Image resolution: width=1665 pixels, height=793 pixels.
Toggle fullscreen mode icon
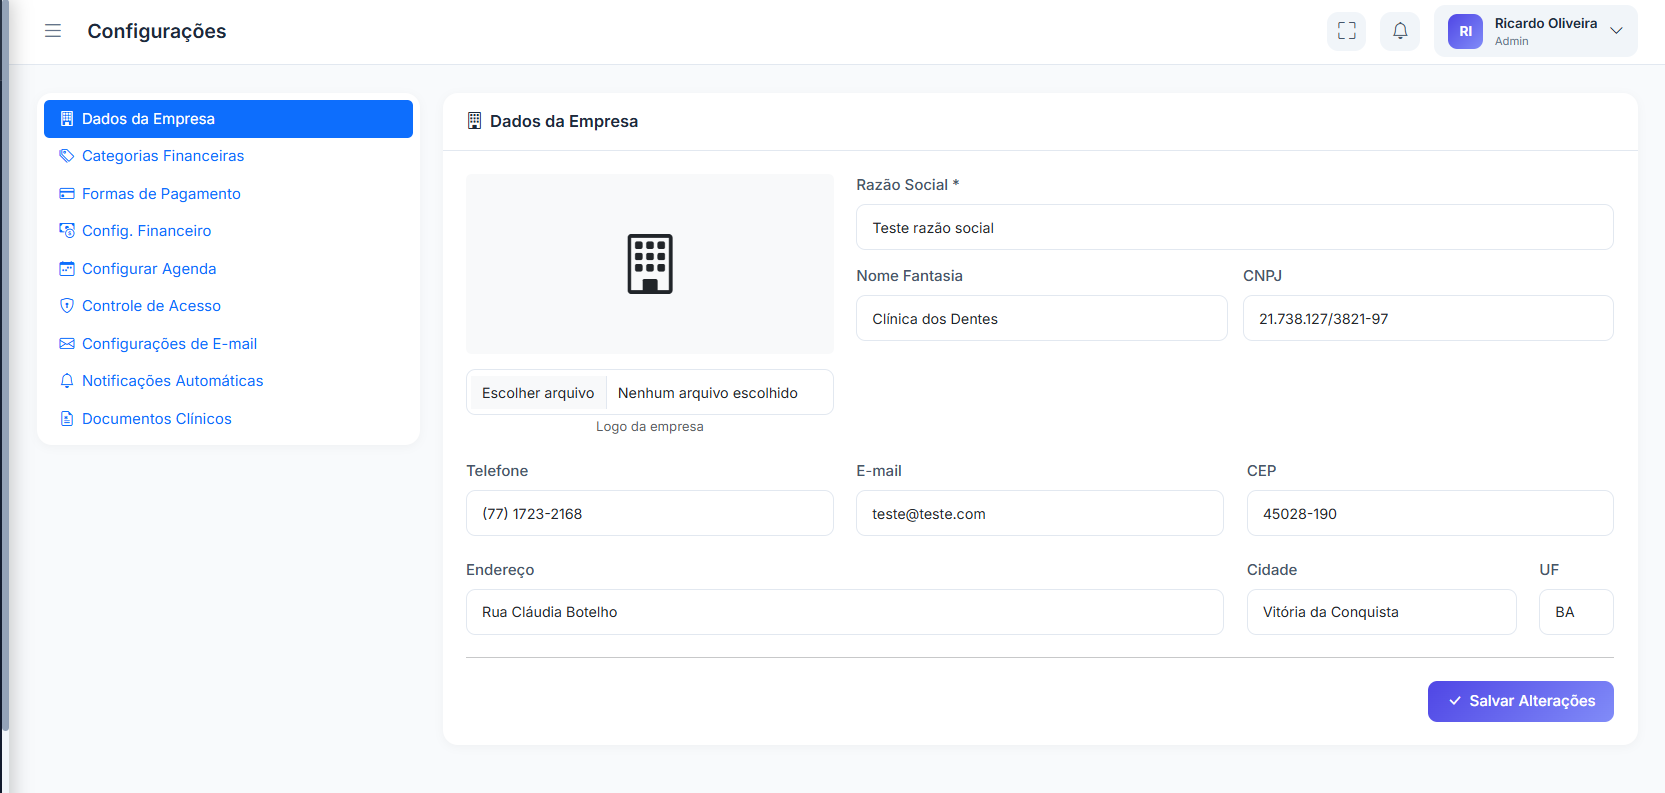pyautogui.click(x=1346, y=31)
